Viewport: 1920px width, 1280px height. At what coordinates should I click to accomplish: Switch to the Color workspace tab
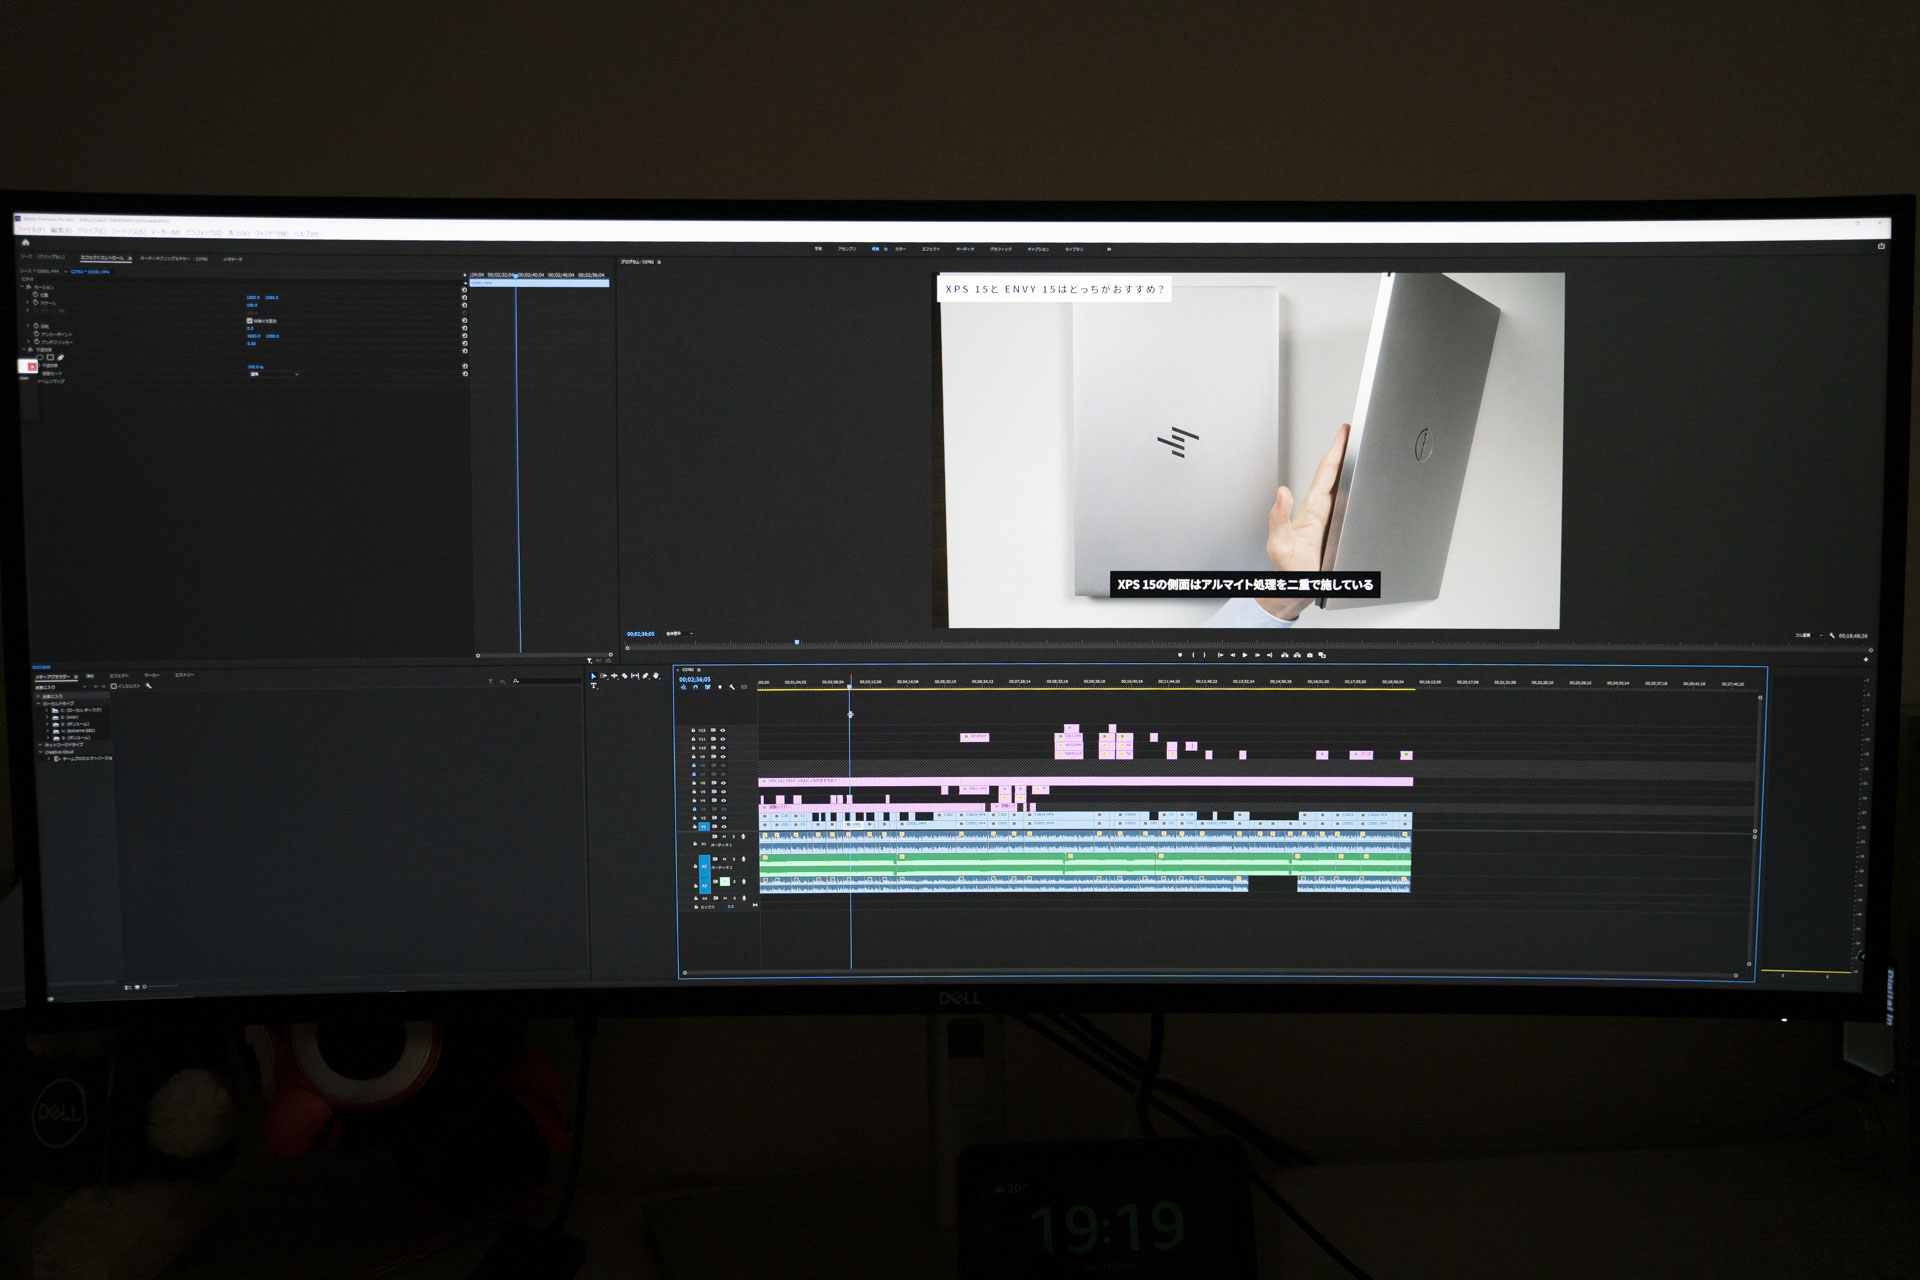[x=900, y=248]
